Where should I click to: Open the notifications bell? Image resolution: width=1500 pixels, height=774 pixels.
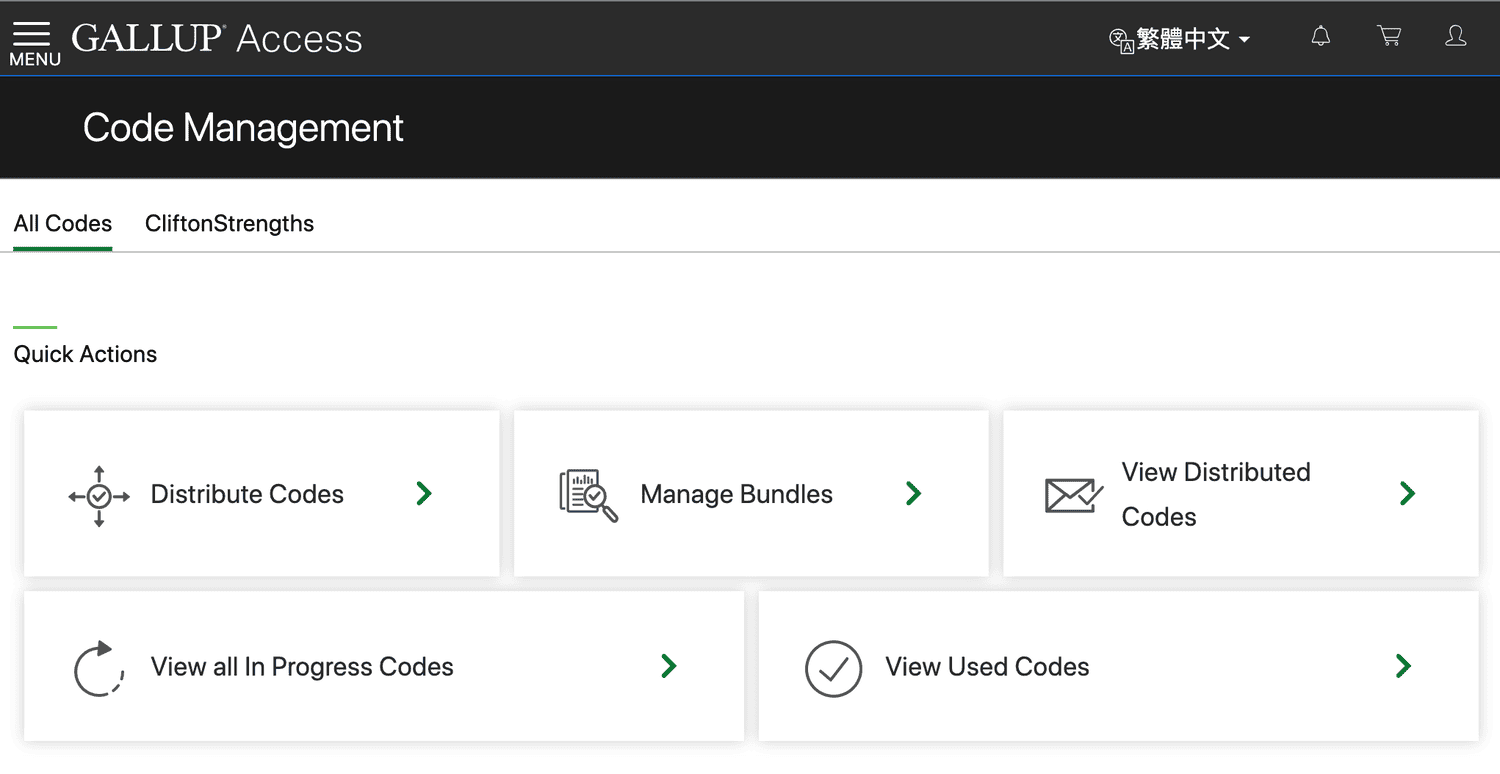pos(1321,36)
